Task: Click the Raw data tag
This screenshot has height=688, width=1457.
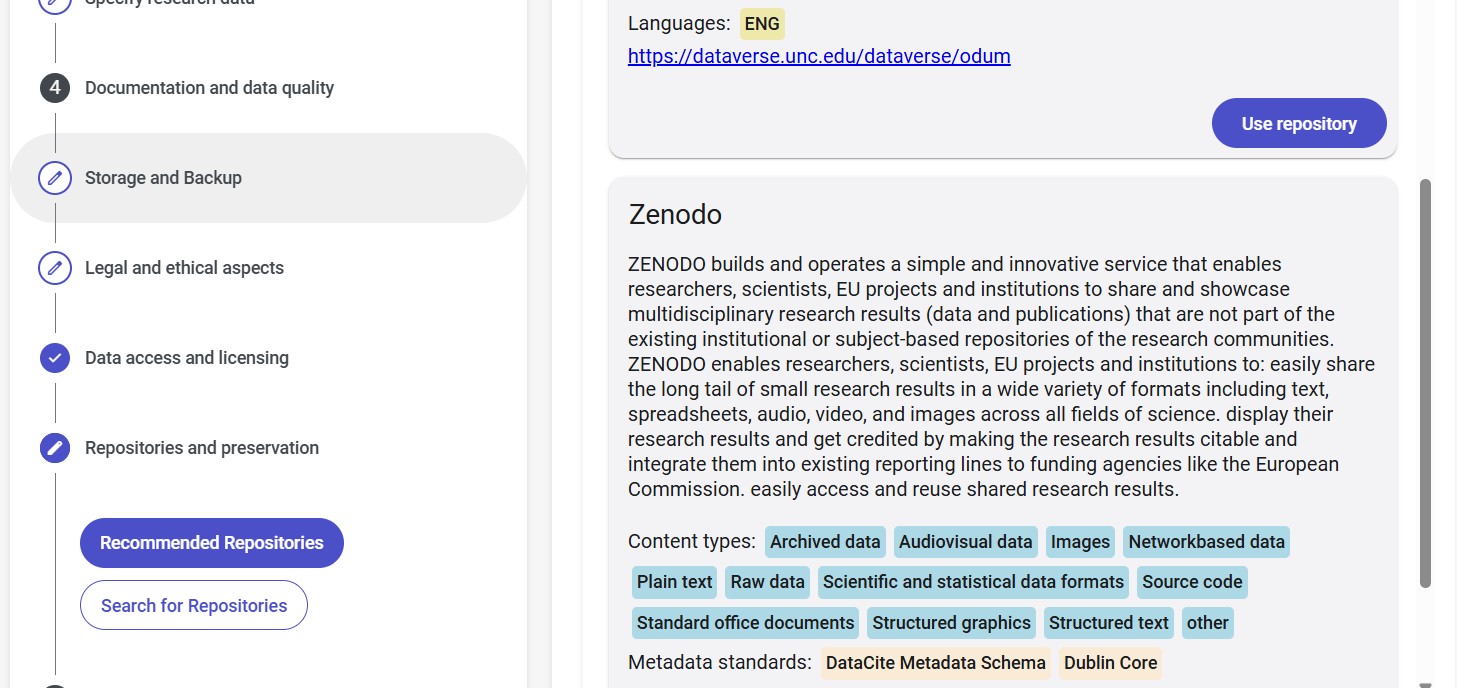Action: [768, 582]
